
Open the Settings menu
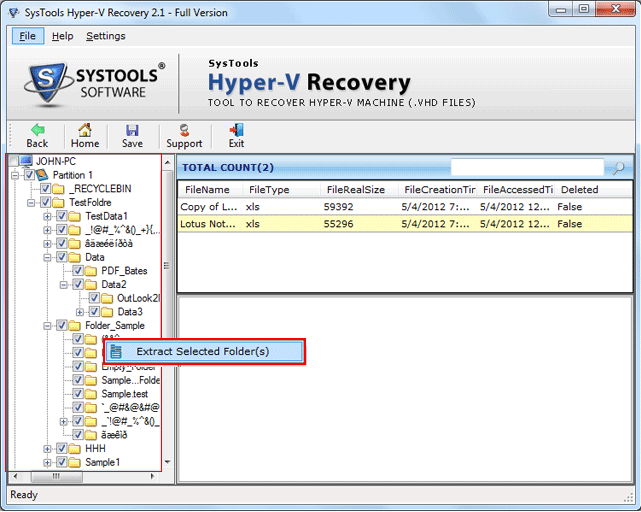[x=105, y=36]
